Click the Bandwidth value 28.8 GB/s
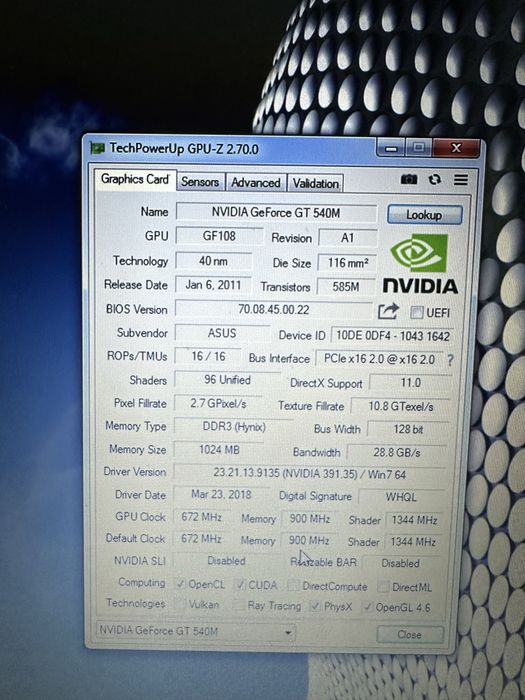This screenshot has height=700, width=525. click(x=396, y=452)
